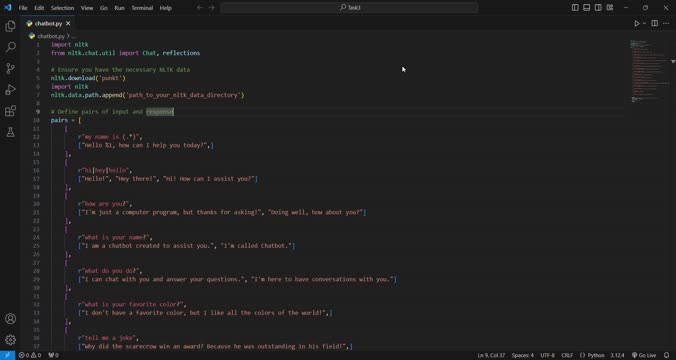676x360 pixels.
Task: Customize layout from title bar icon
Action: (x=610, y=8)
